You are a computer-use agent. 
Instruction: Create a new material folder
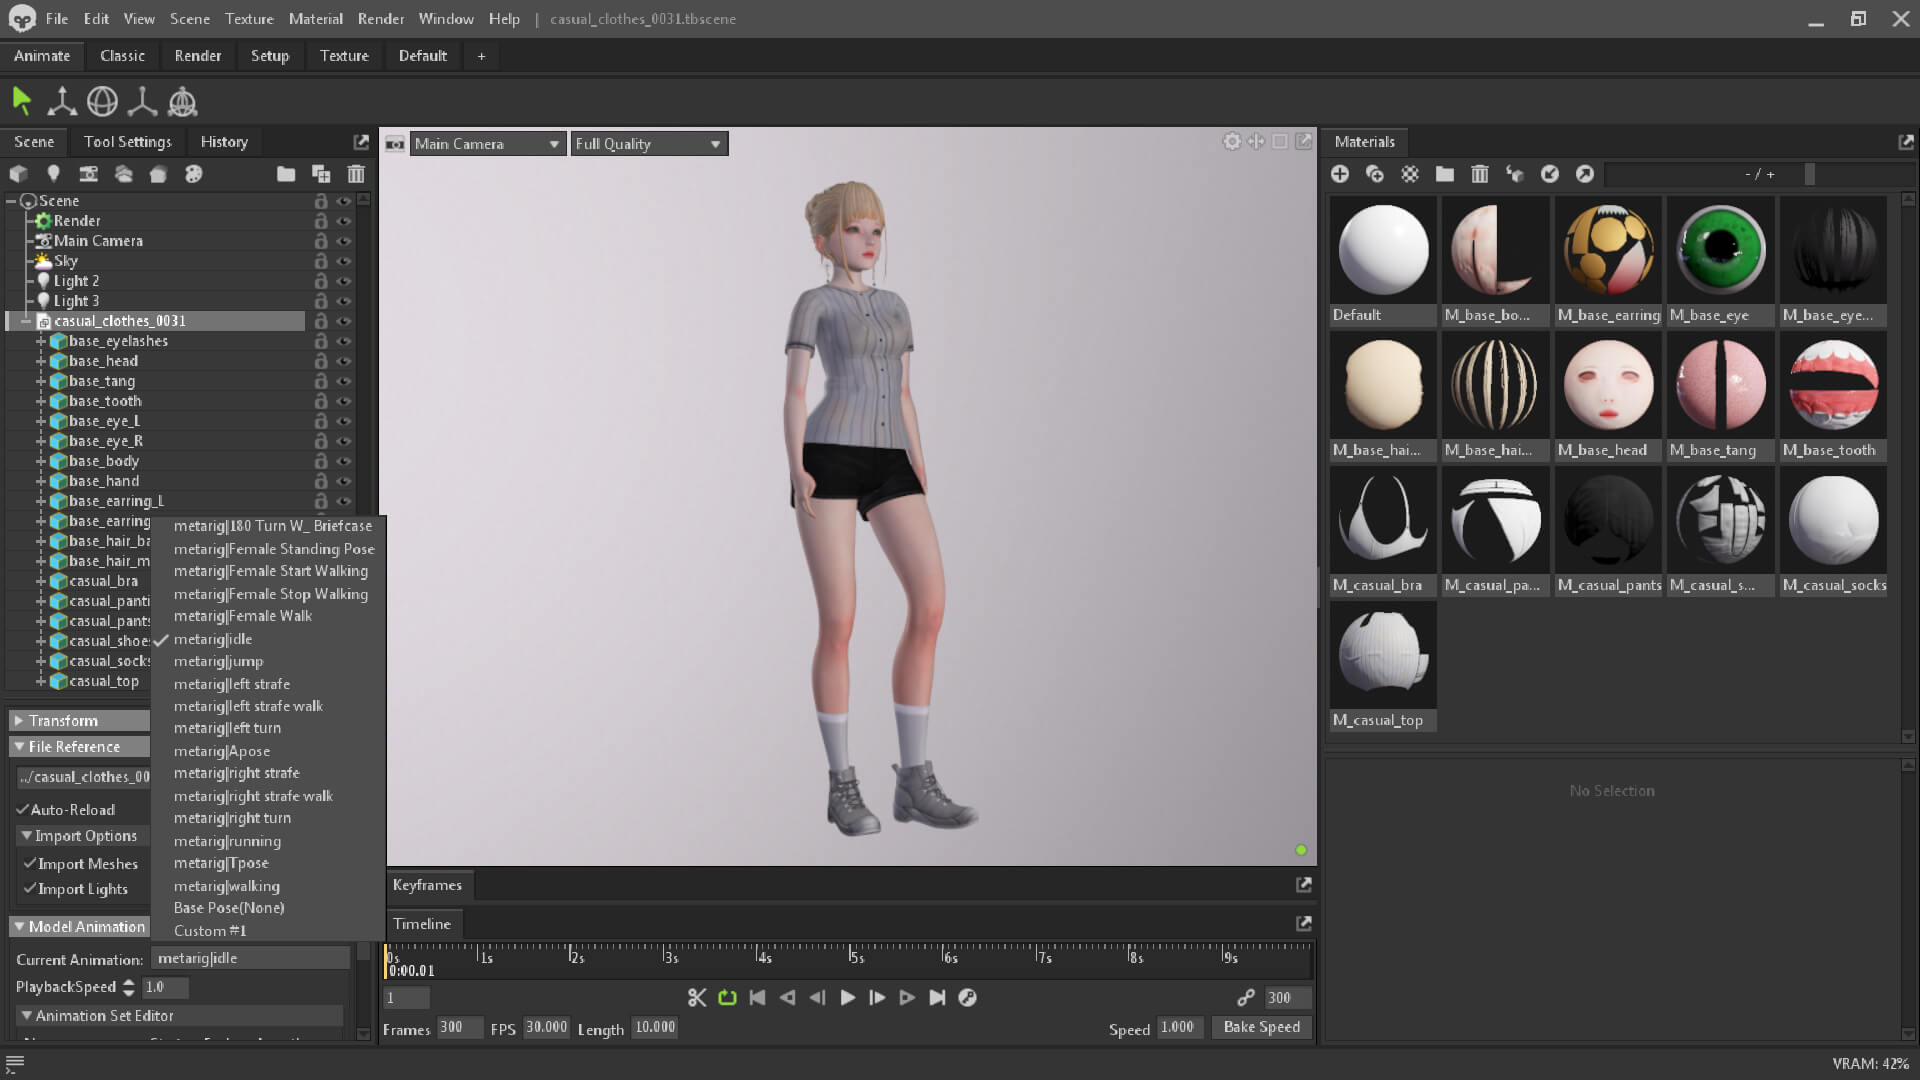(1445, 174)
